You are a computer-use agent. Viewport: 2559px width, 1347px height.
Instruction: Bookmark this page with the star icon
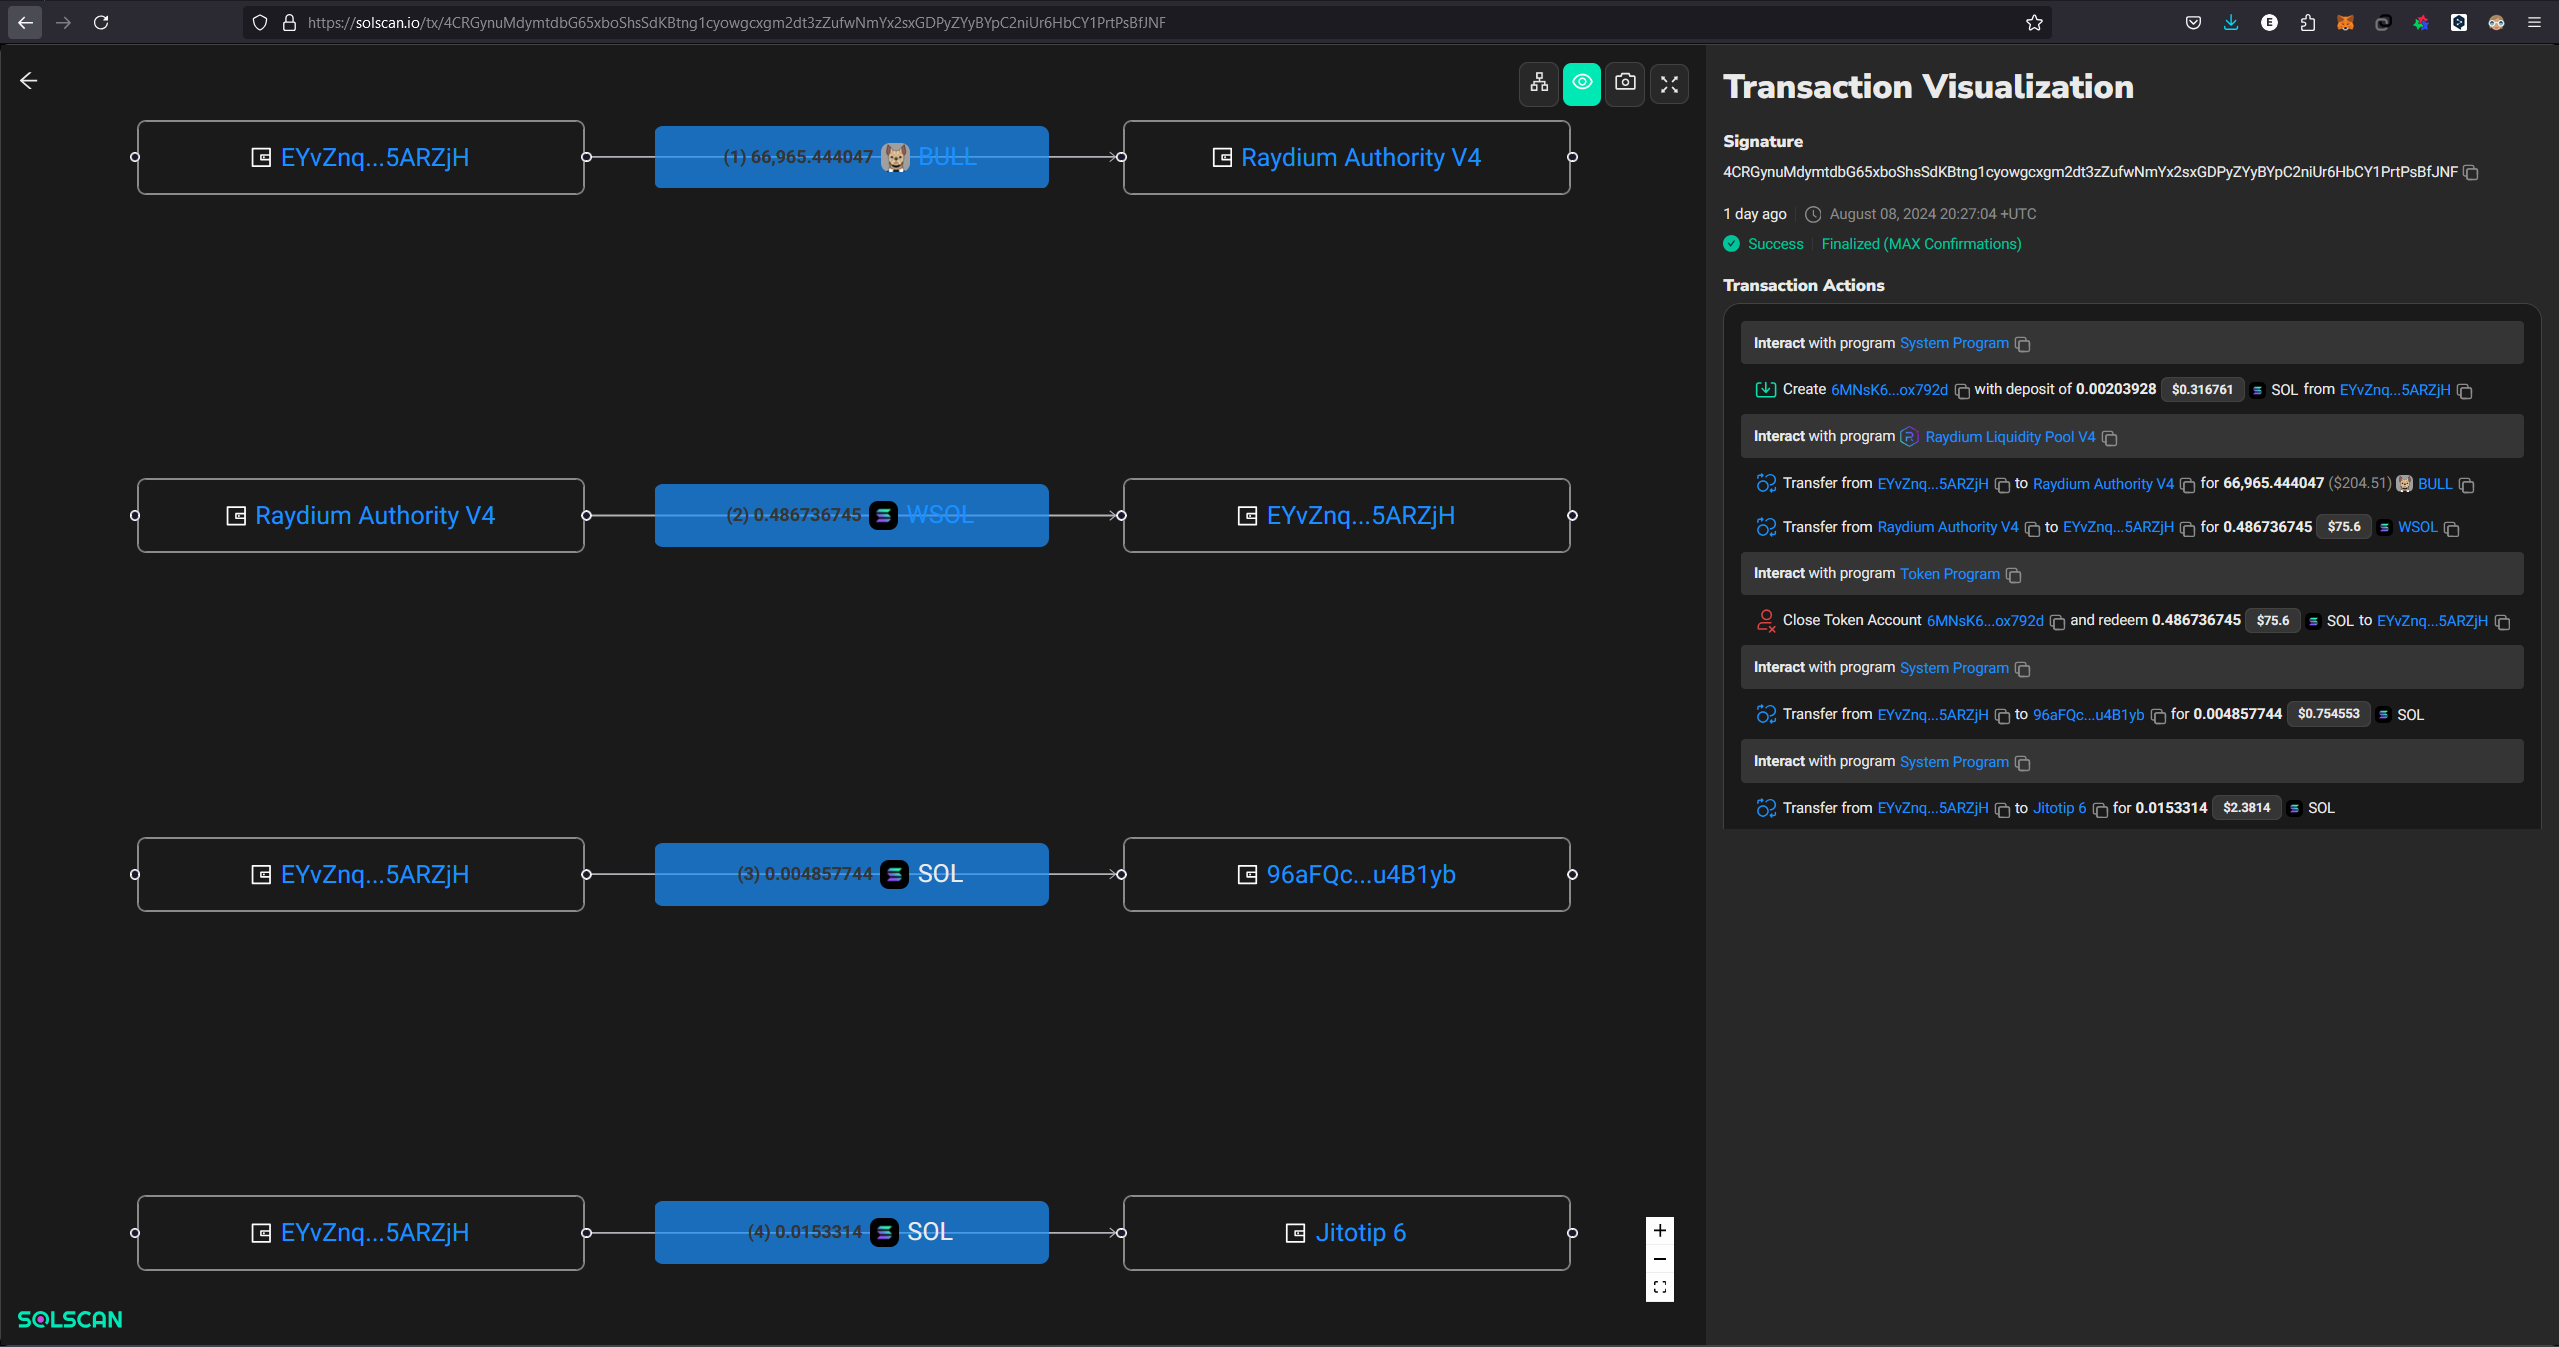click(x=2034, y=22)
